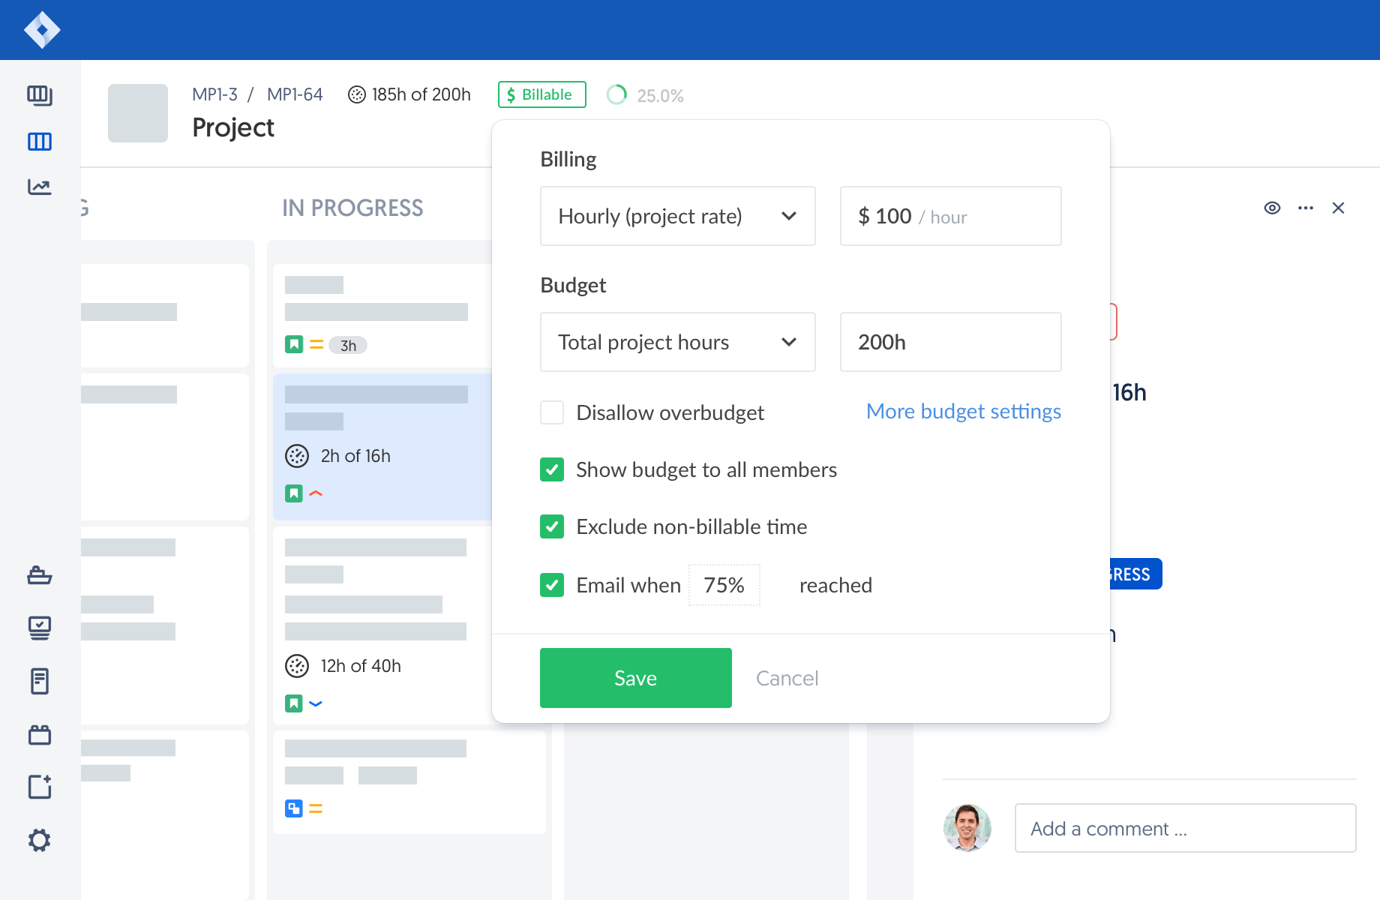Click the 185h of 200h budget text
This screenshot has width=1380, height=900.
click(421, 94)
